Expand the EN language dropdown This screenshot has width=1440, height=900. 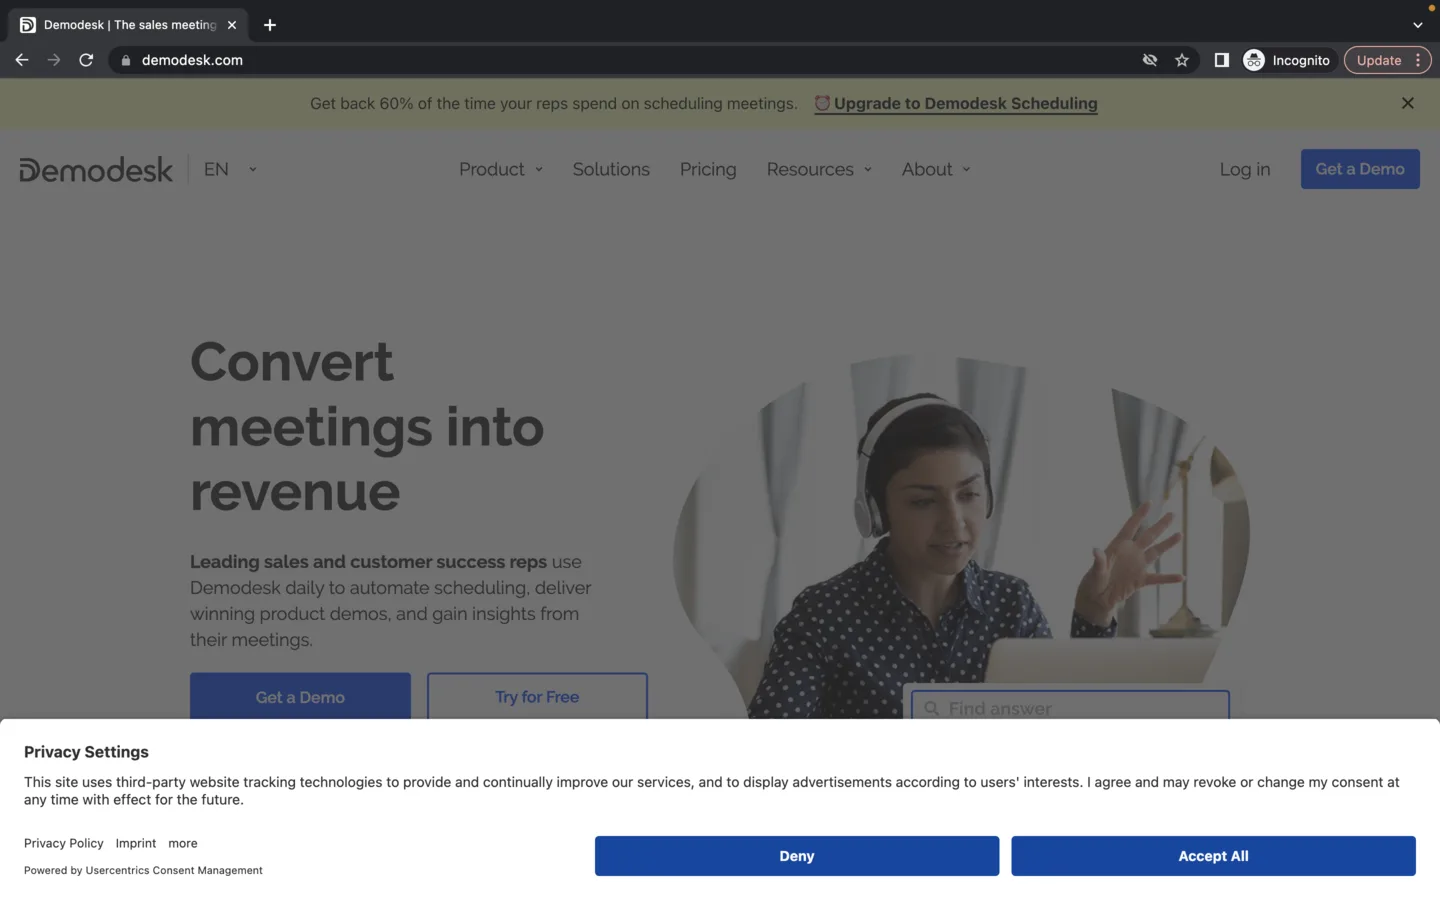coord(230,169)
